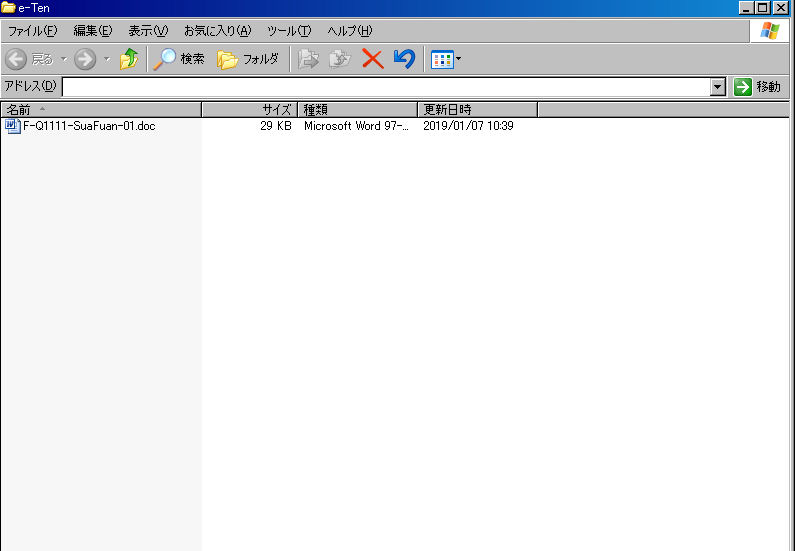
Task: Open the Views grid icon menu
Action: click(446, 59)
